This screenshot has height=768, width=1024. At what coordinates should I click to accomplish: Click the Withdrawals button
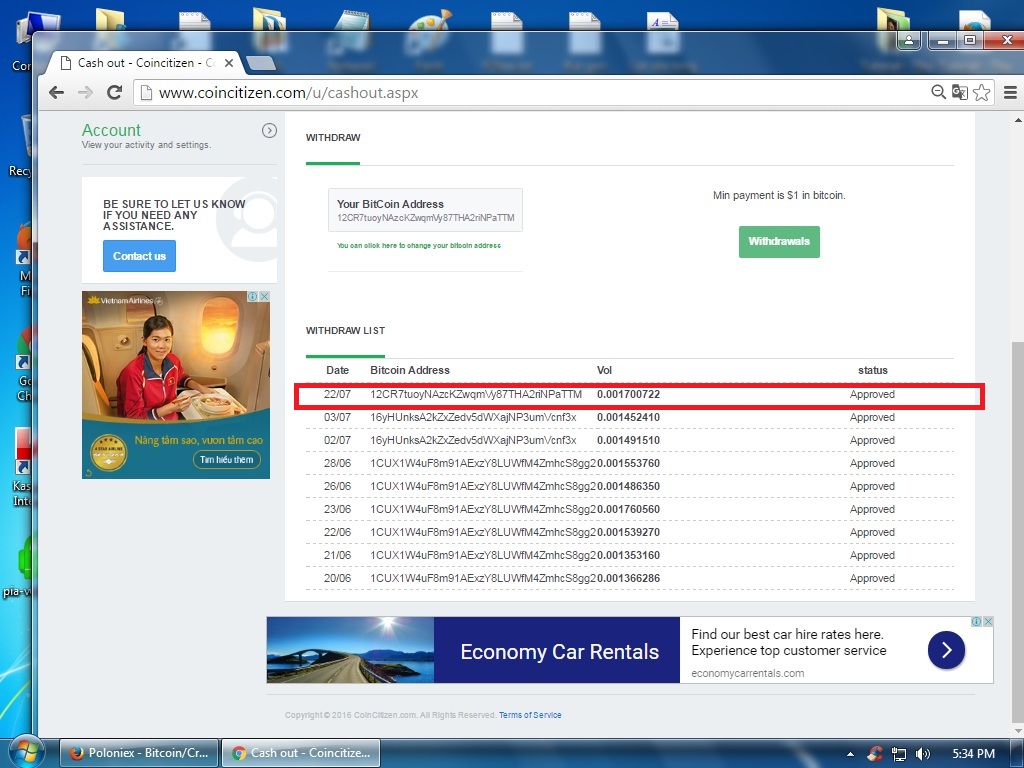(x=779, y=242)
